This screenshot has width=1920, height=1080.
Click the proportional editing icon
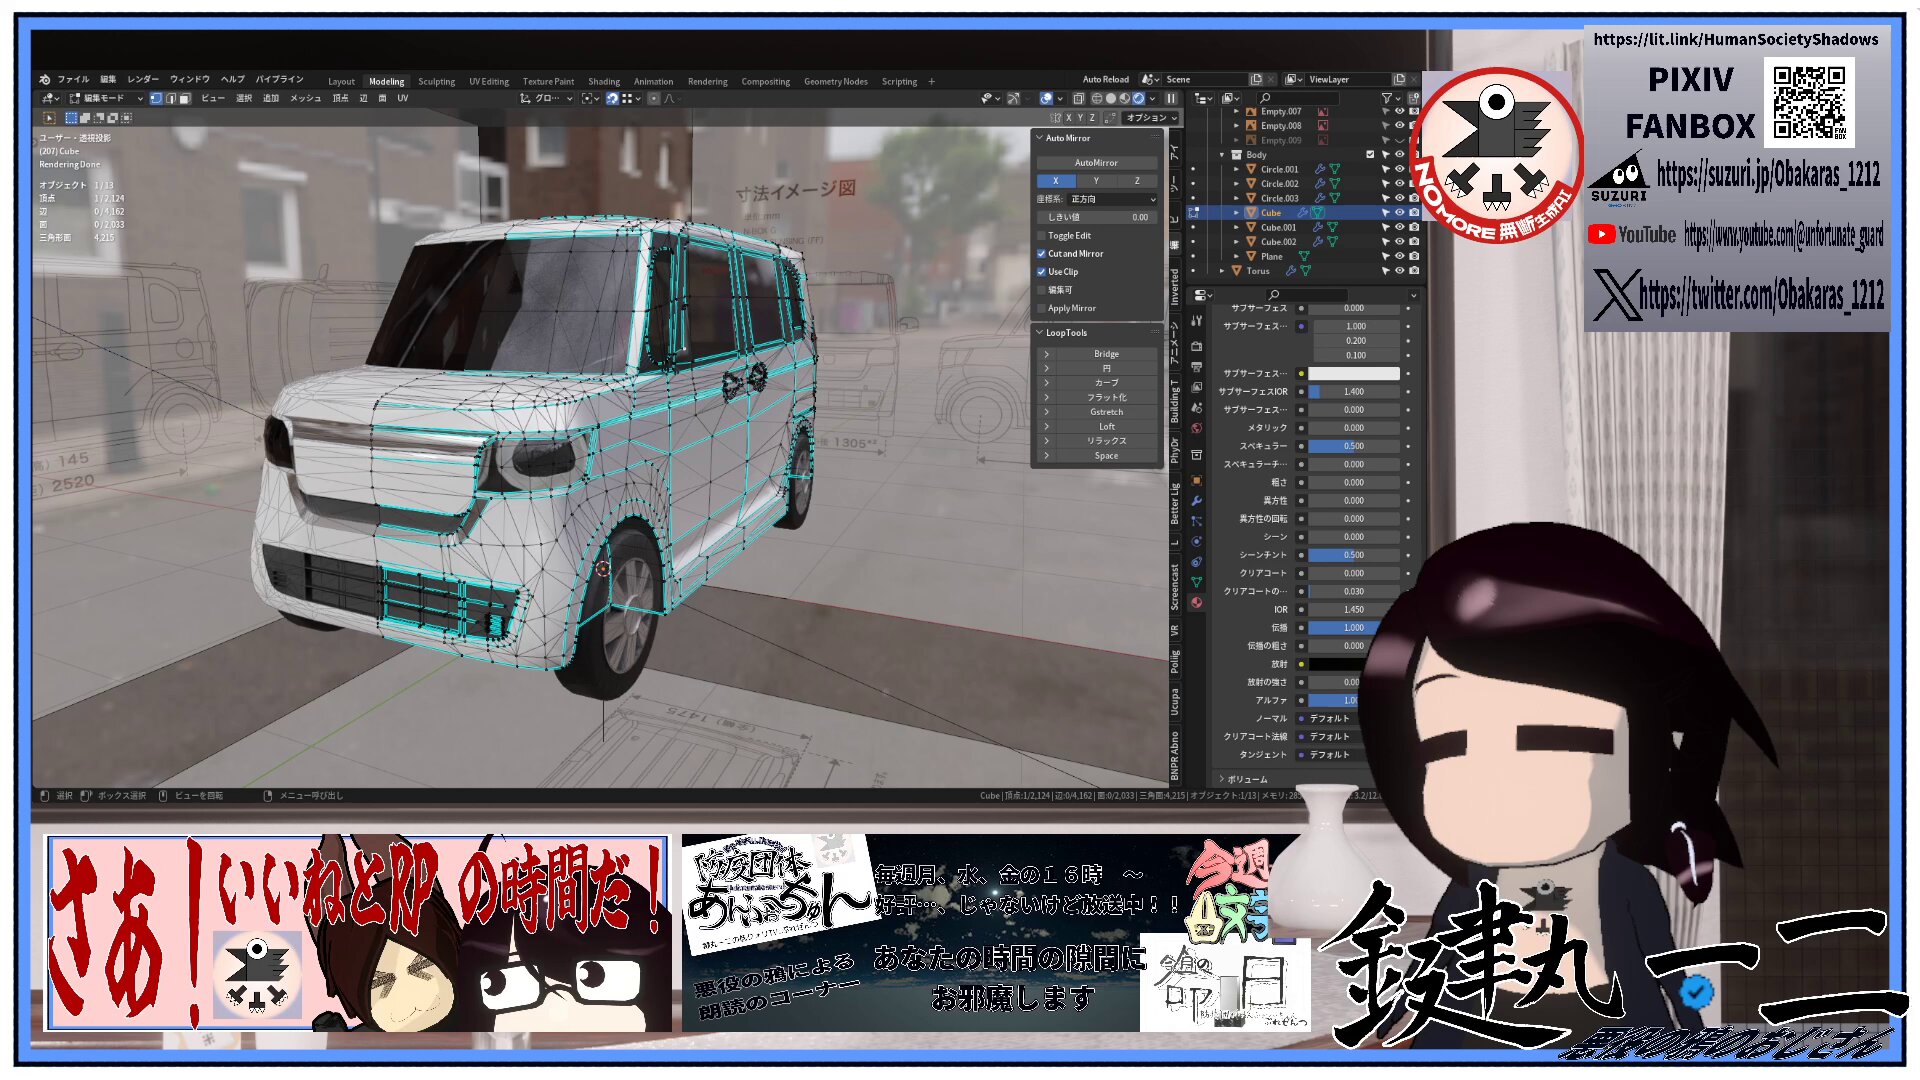pos(654,98)
